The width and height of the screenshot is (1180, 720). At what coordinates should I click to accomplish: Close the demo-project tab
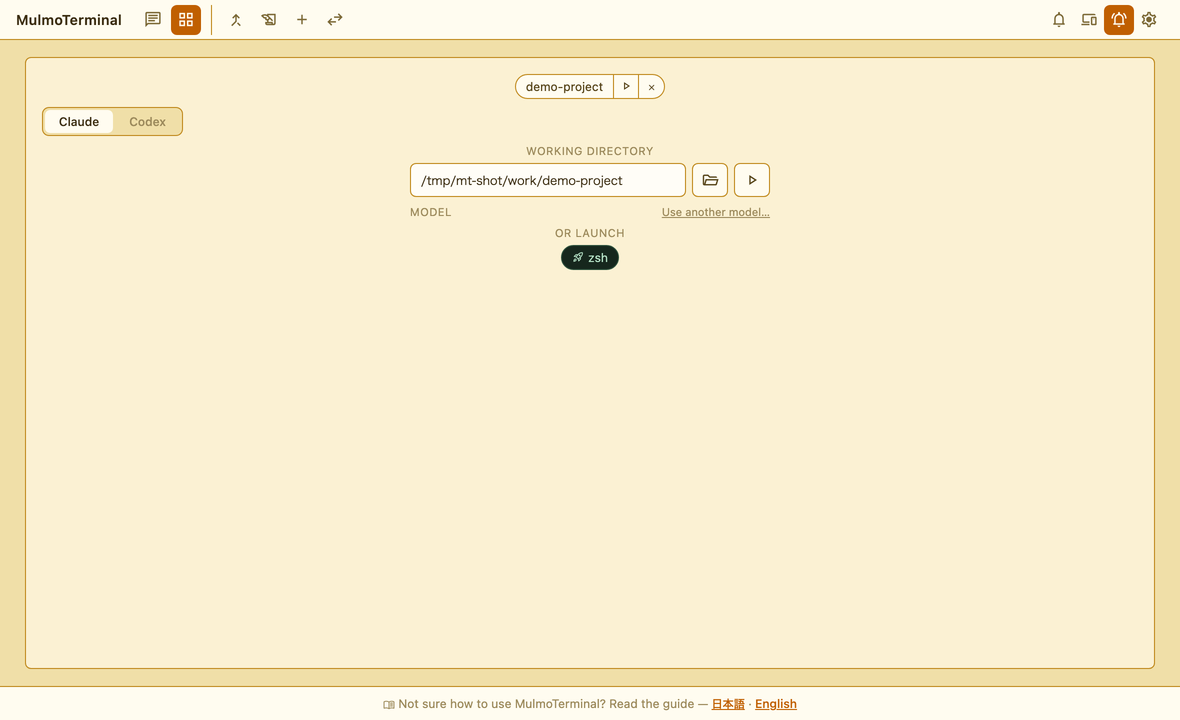(652, 87)
